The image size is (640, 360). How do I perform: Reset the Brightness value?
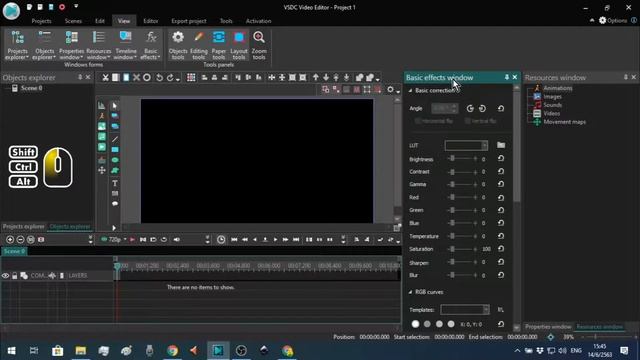[501, 159]
